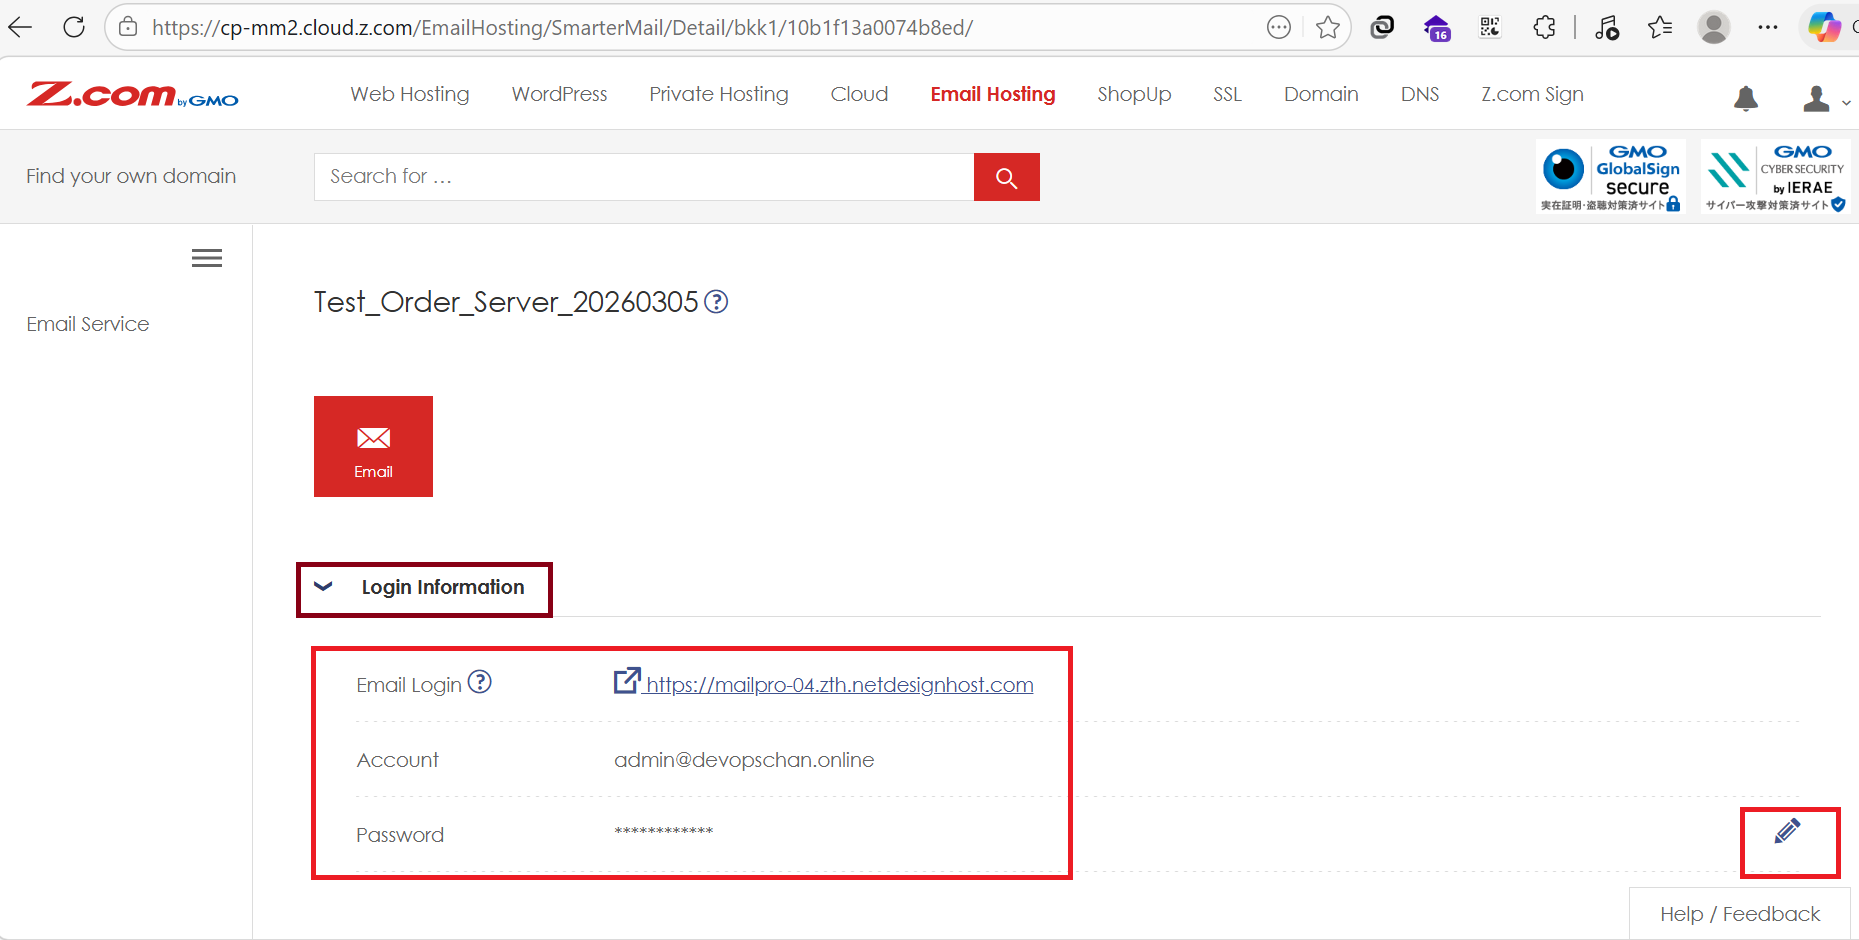Reload the page with the refresh icon
The image size is (1859, 940).
point(74,27)
